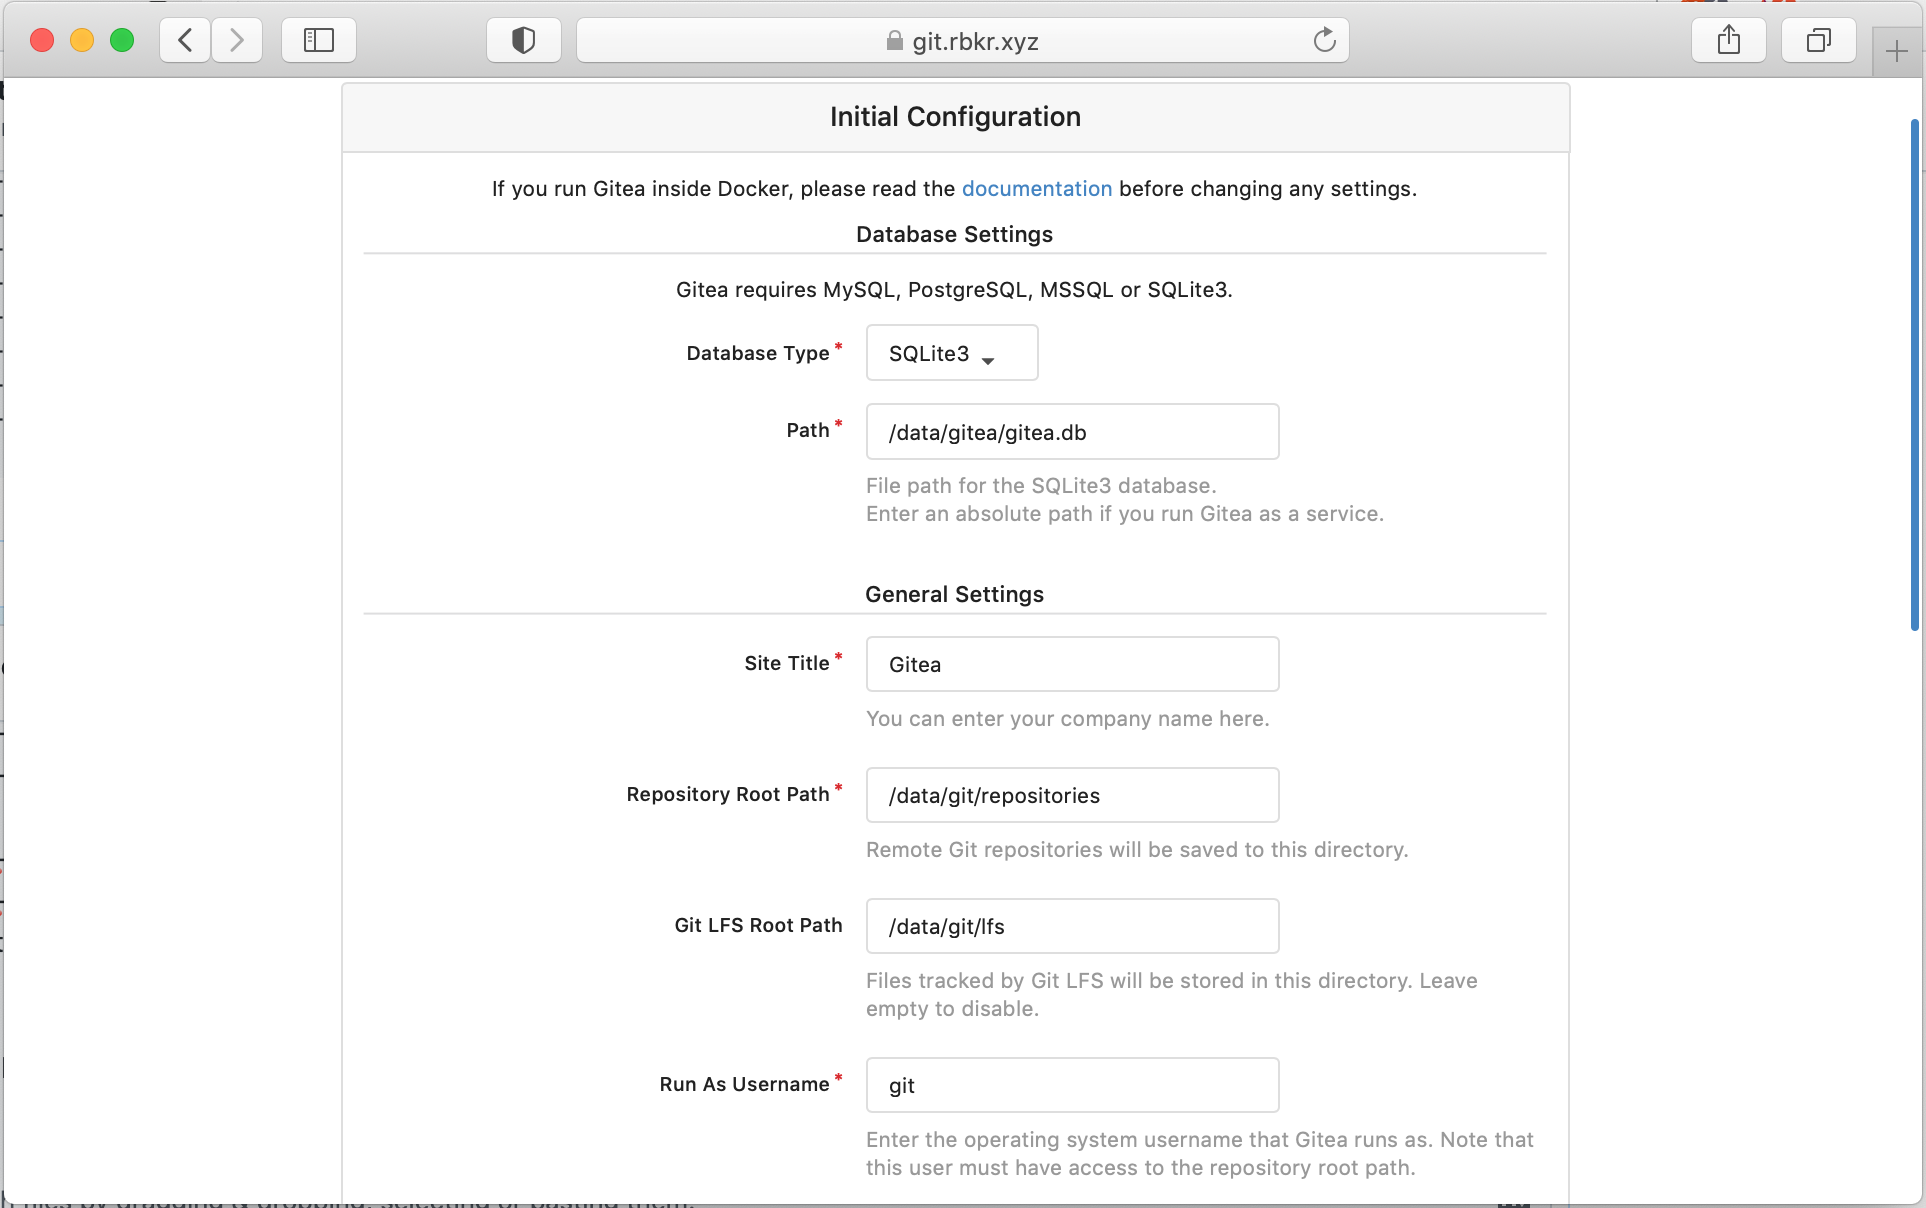Click the Initial Configuration heading
1926x1208 pixels.
[x=955, y=117]
